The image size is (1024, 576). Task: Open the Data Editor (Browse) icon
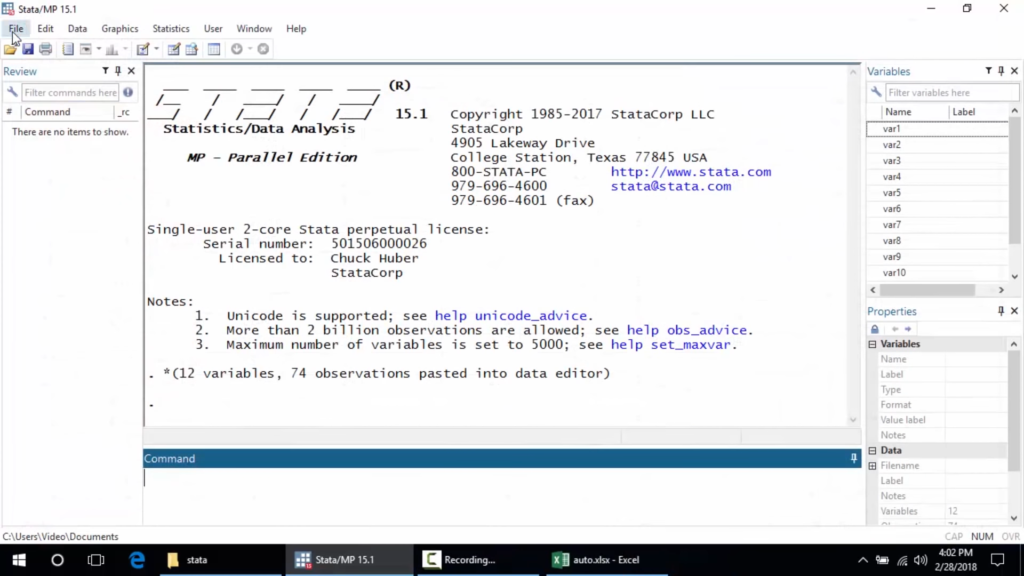pyautogui.click(x=191, y=49)
